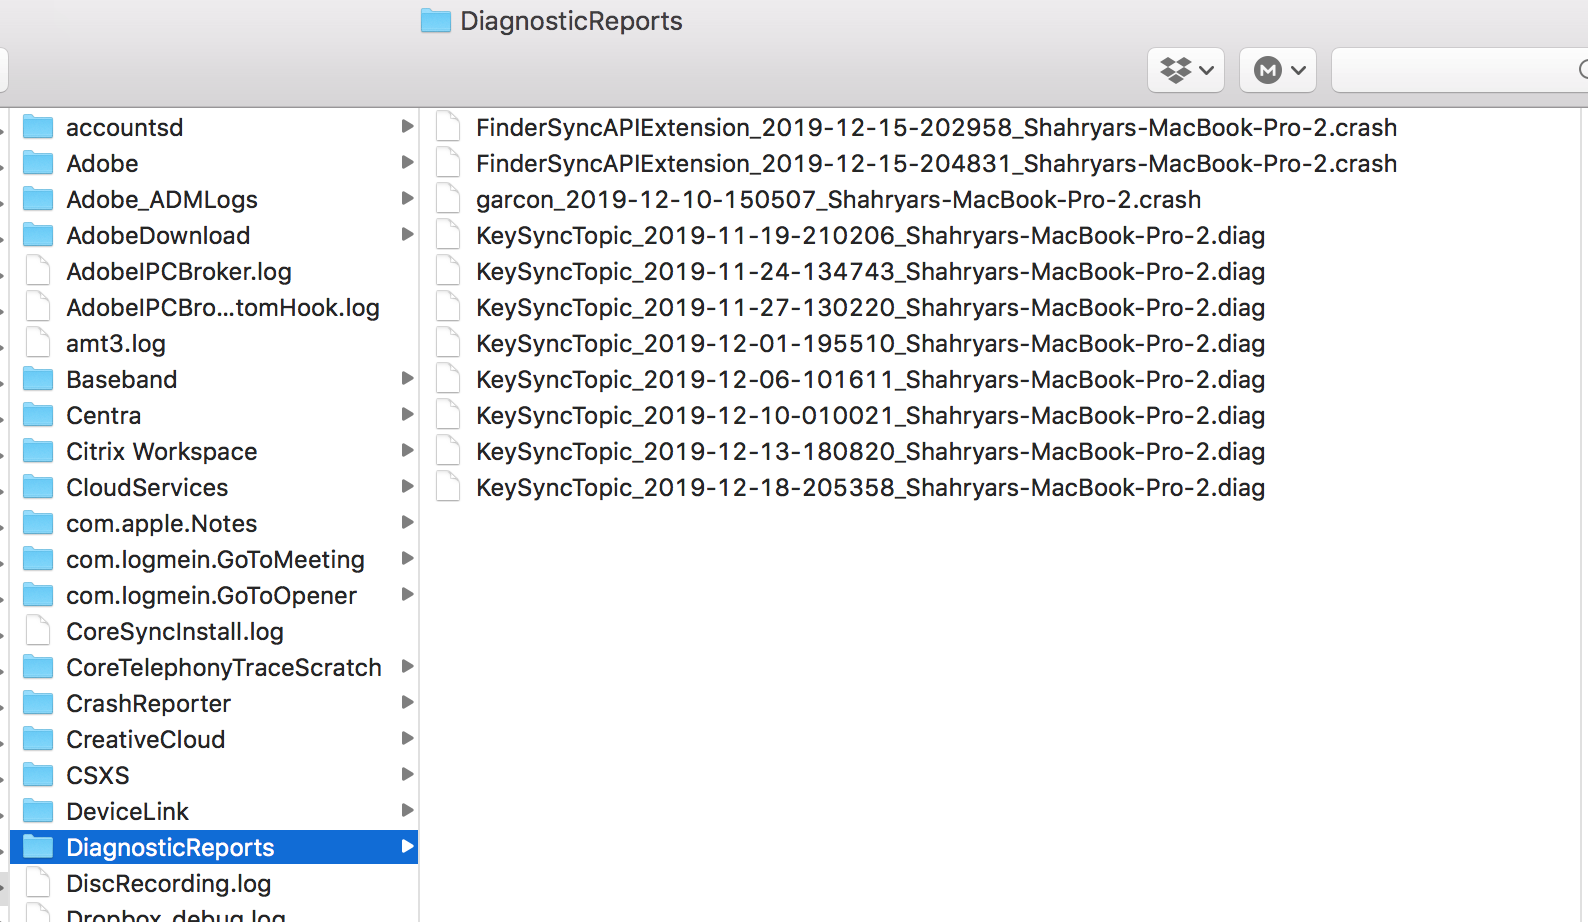Select the com.apple.Notes folder icon
This screenshot has height=922, width=1588.
[38, 523]
